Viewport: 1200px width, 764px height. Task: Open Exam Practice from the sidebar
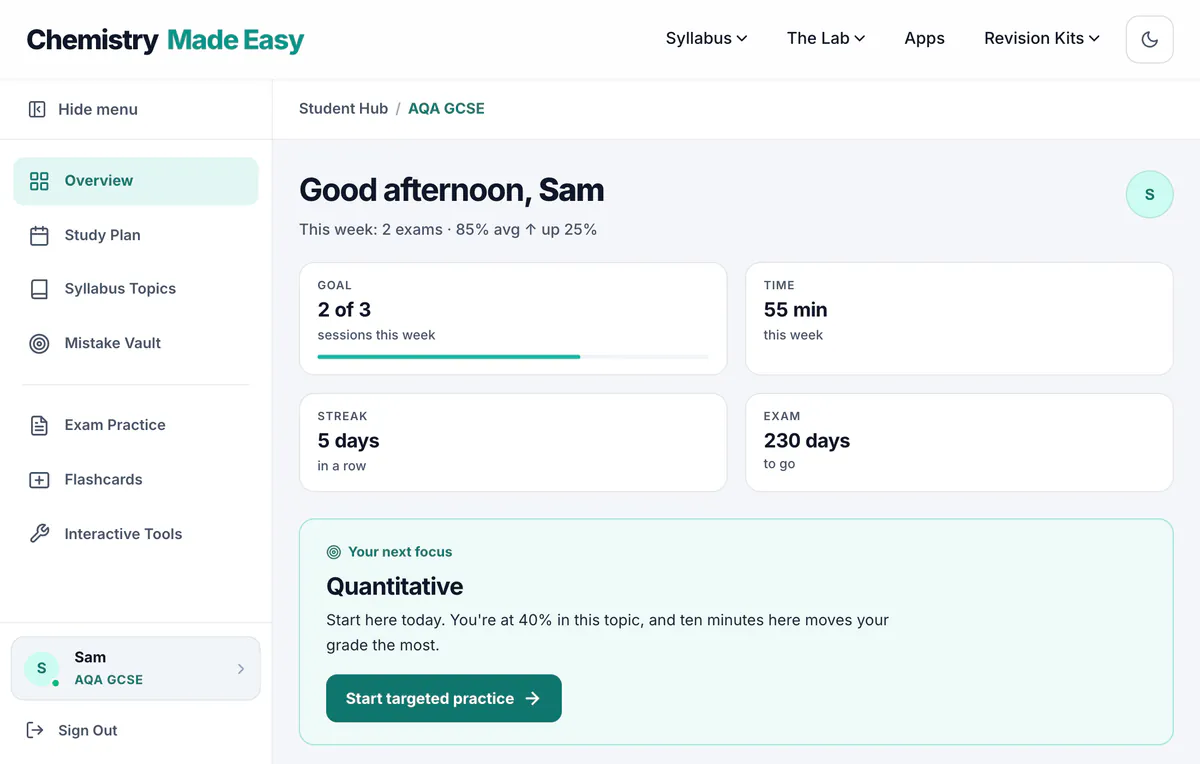(136, 425)
